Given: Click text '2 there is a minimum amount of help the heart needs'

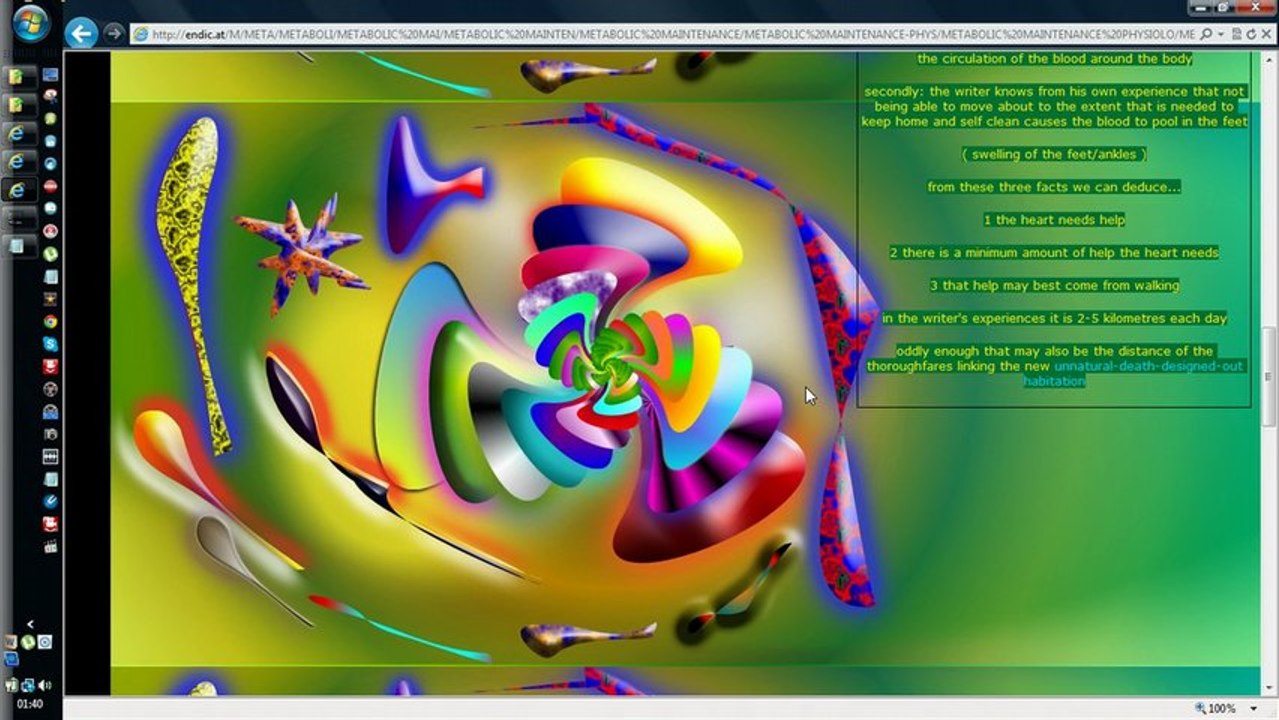Looking at the screenshot, I should [1054, 253].
